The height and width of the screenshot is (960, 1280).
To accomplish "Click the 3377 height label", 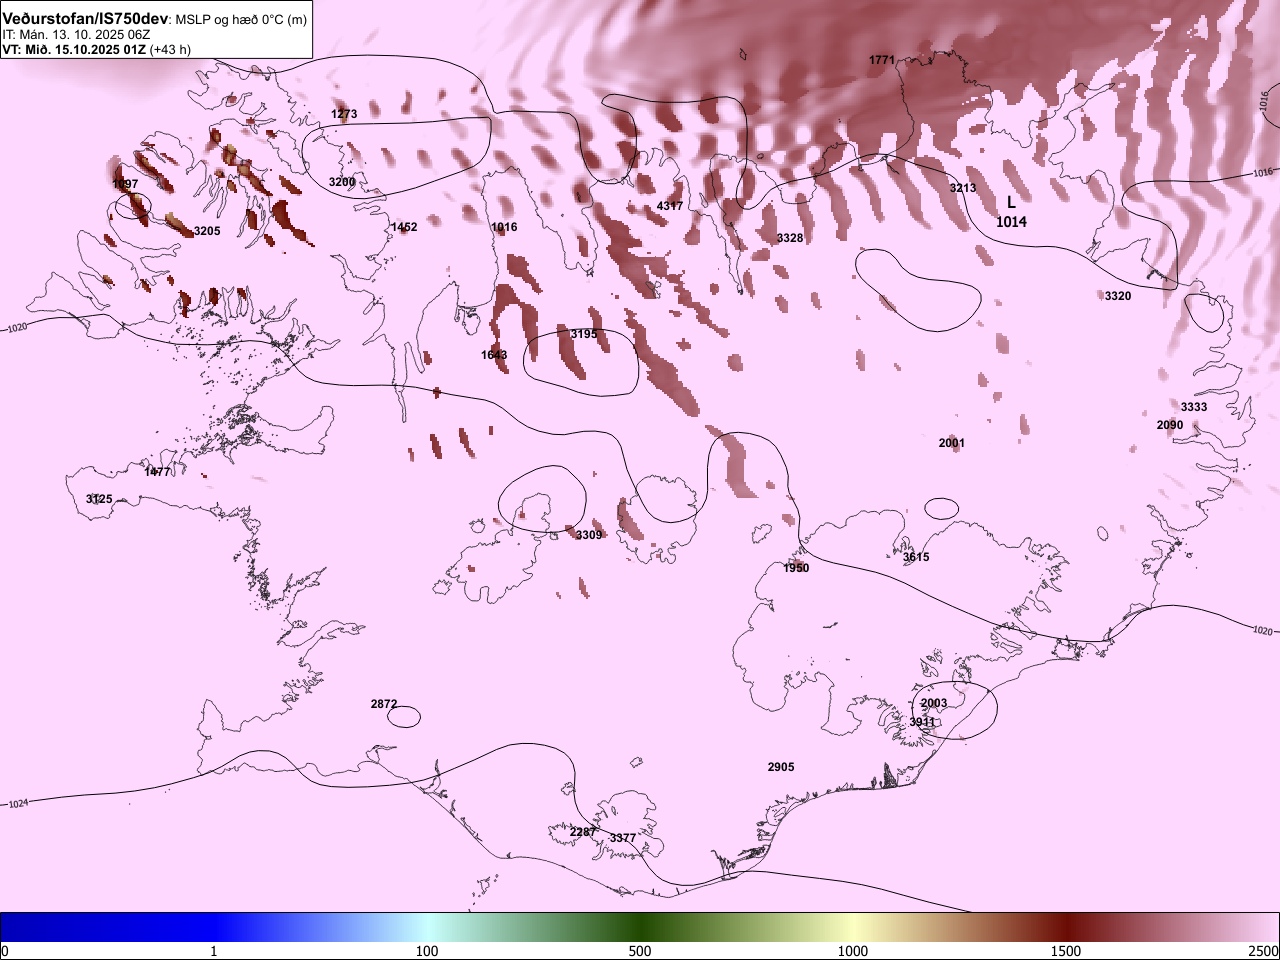I will (623, 838).
